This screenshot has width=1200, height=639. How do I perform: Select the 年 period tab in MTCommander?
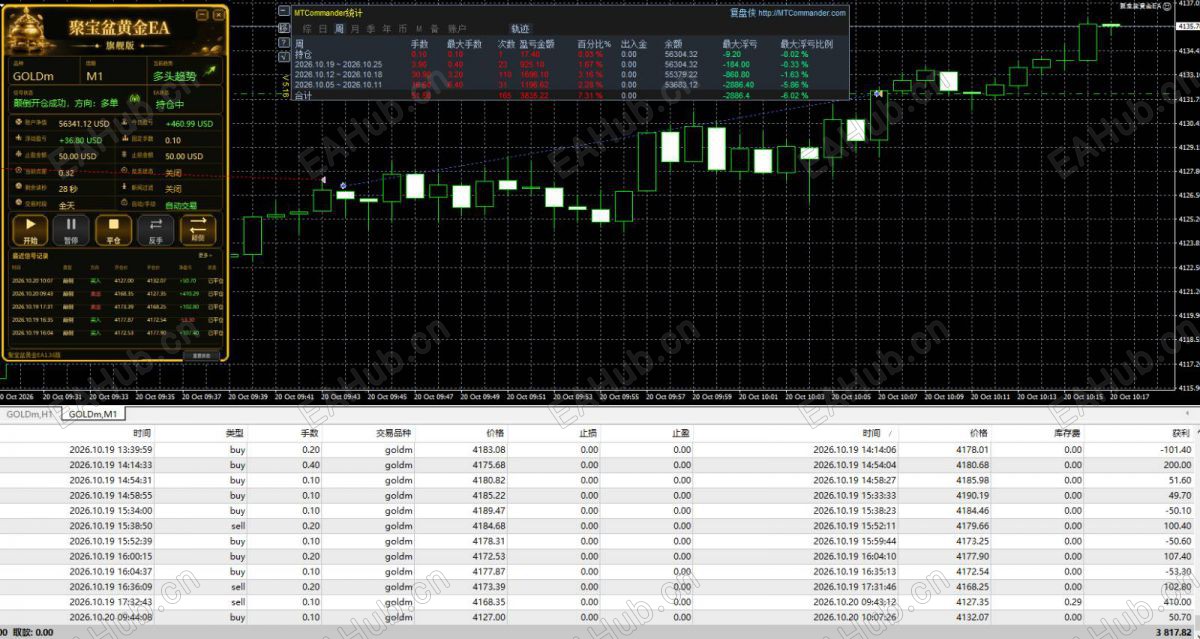[x=387, y=29]
